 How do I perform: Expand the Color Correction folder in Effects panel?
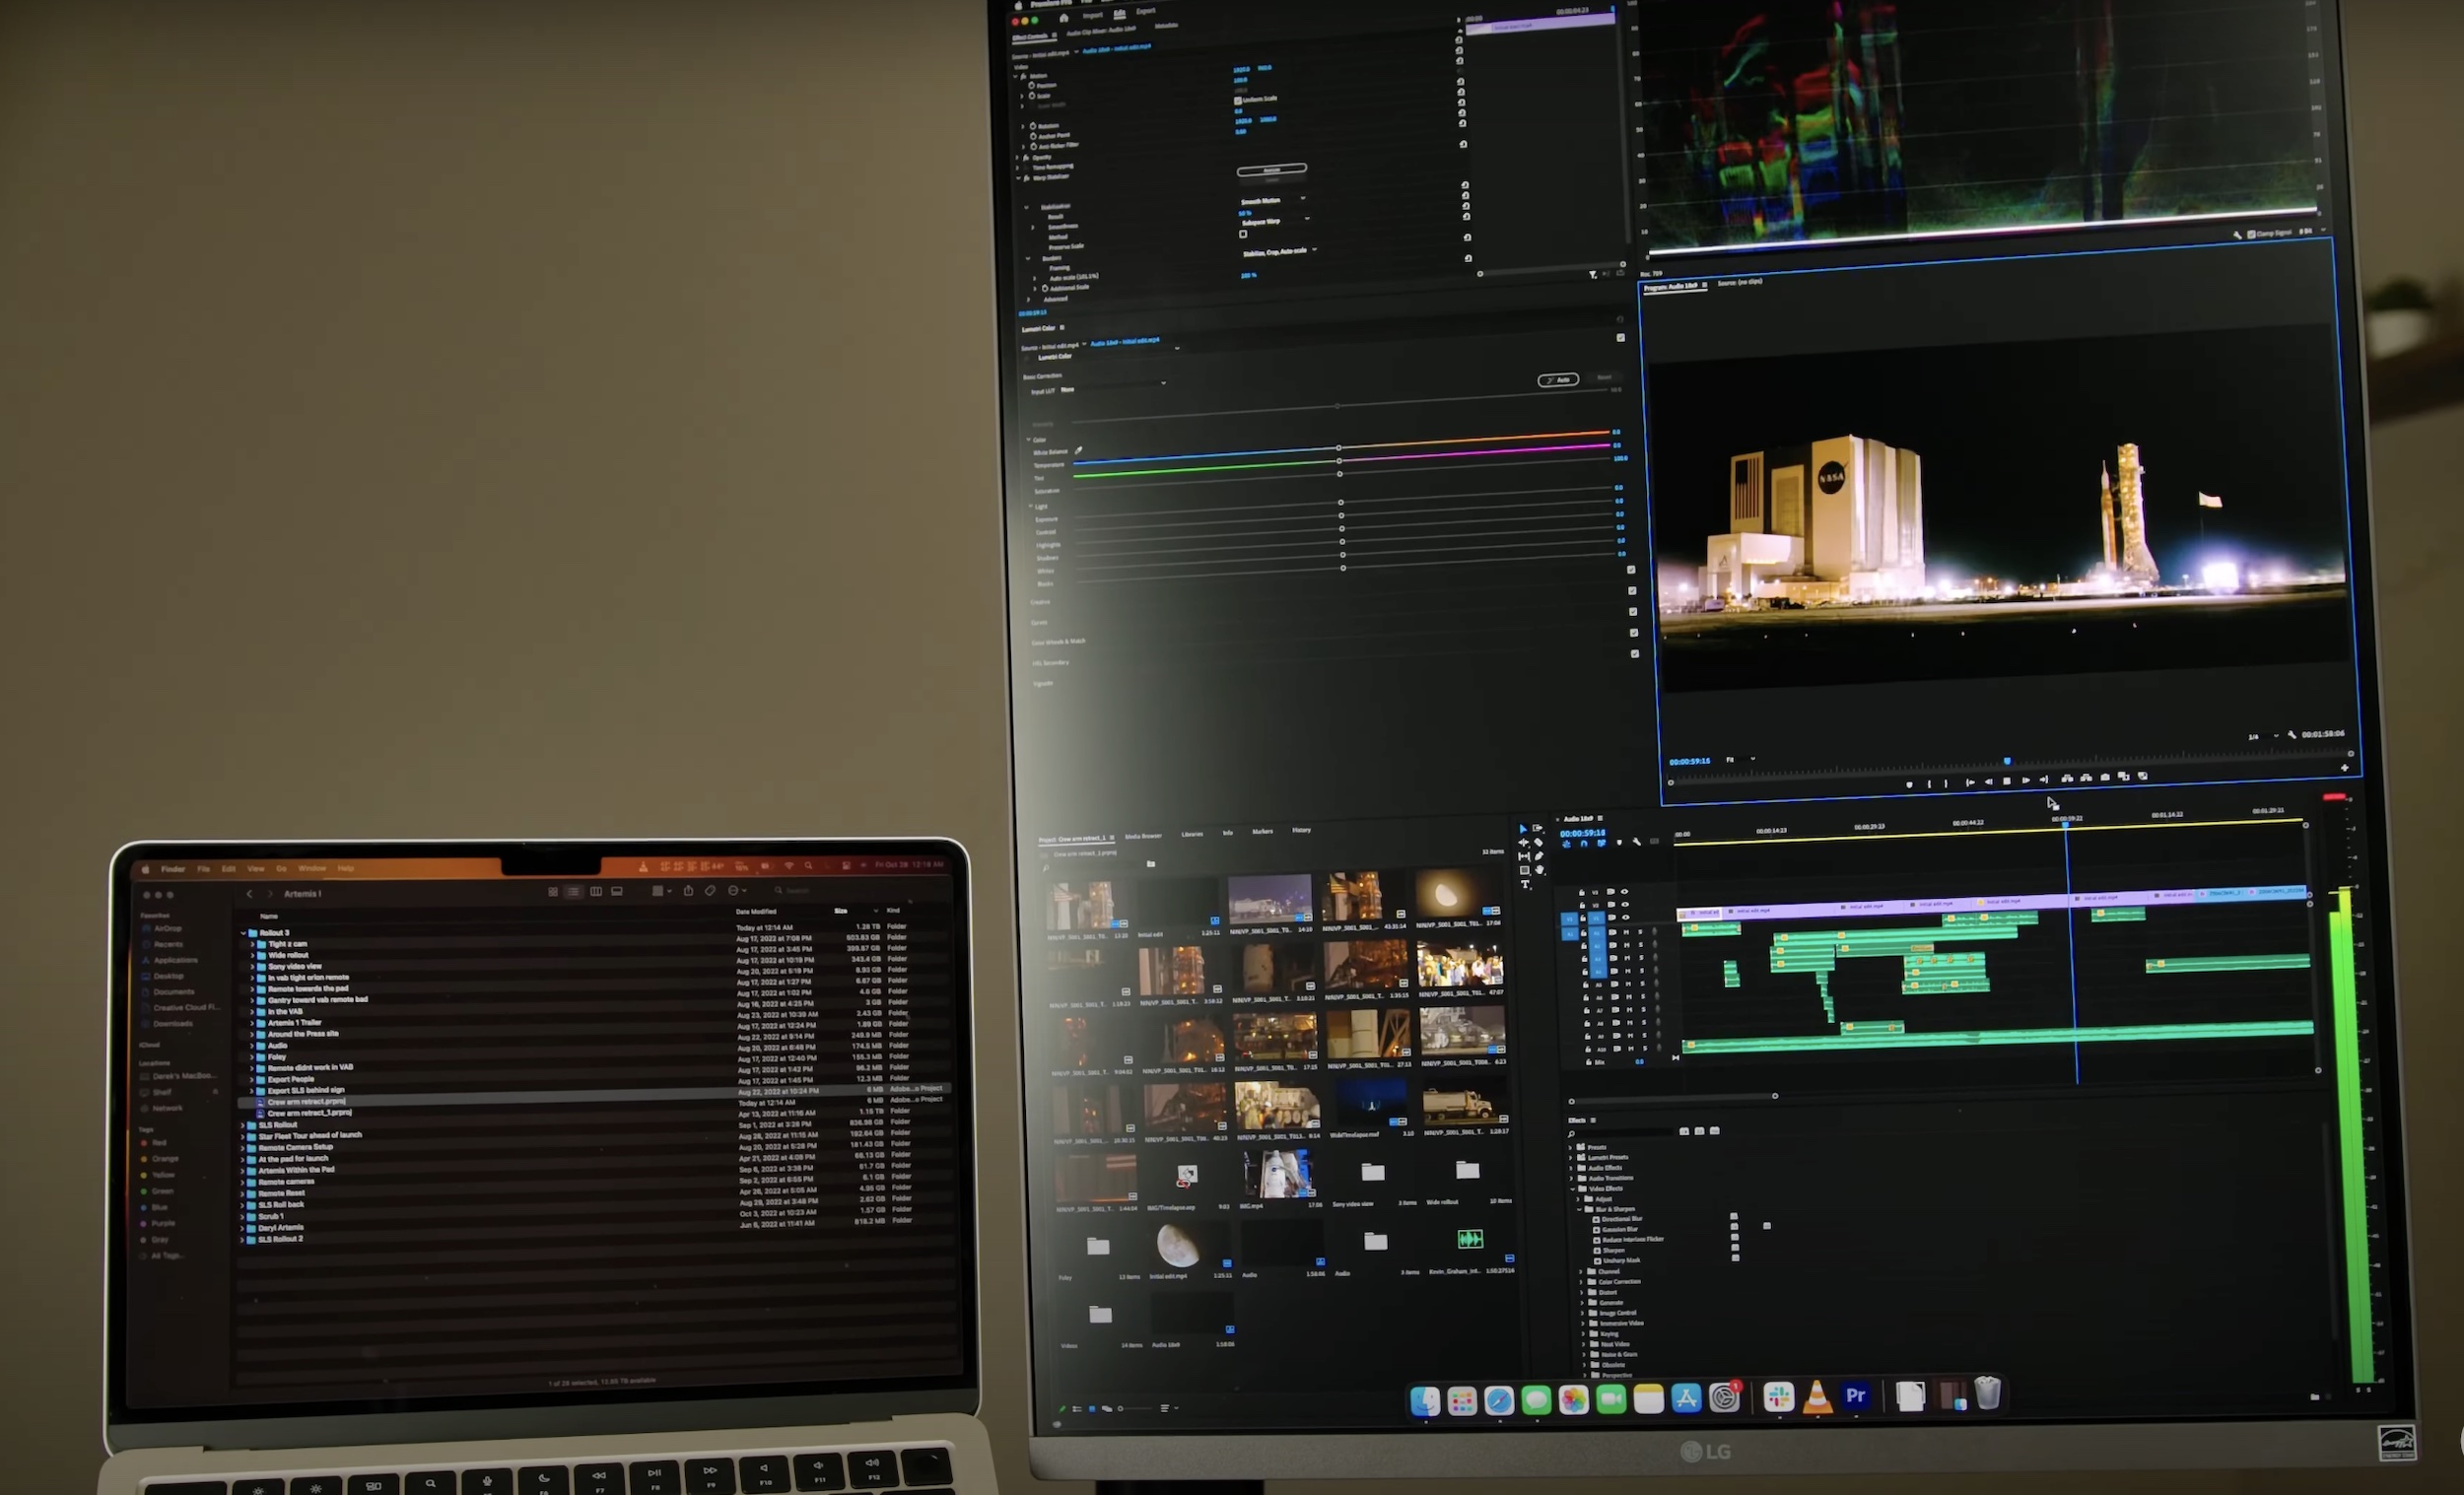[1582, 1282]
